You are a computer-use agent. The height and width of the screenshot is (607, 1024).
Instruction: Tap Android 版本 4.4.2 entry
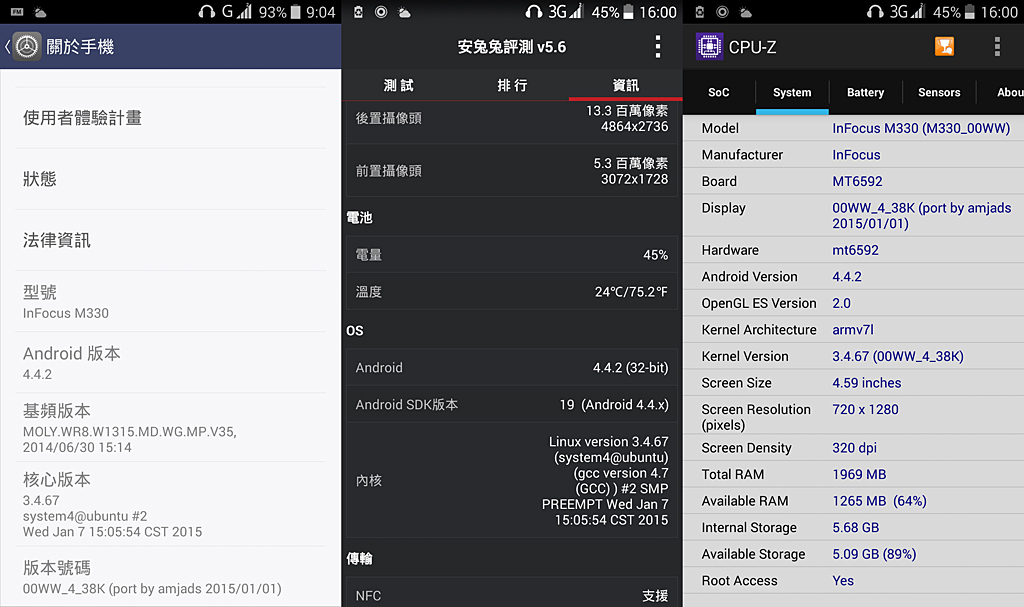pyautogui.click(x=170, y=363)
